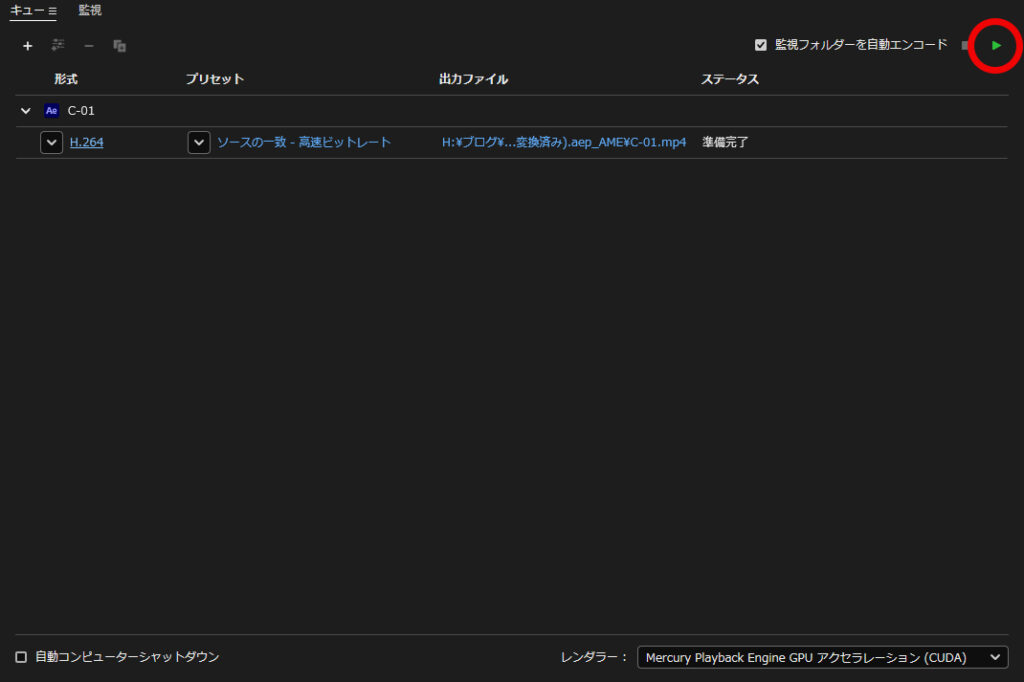Remove the selected item with the minus icon
The image size is (1024, 682).
coord(89,46)
